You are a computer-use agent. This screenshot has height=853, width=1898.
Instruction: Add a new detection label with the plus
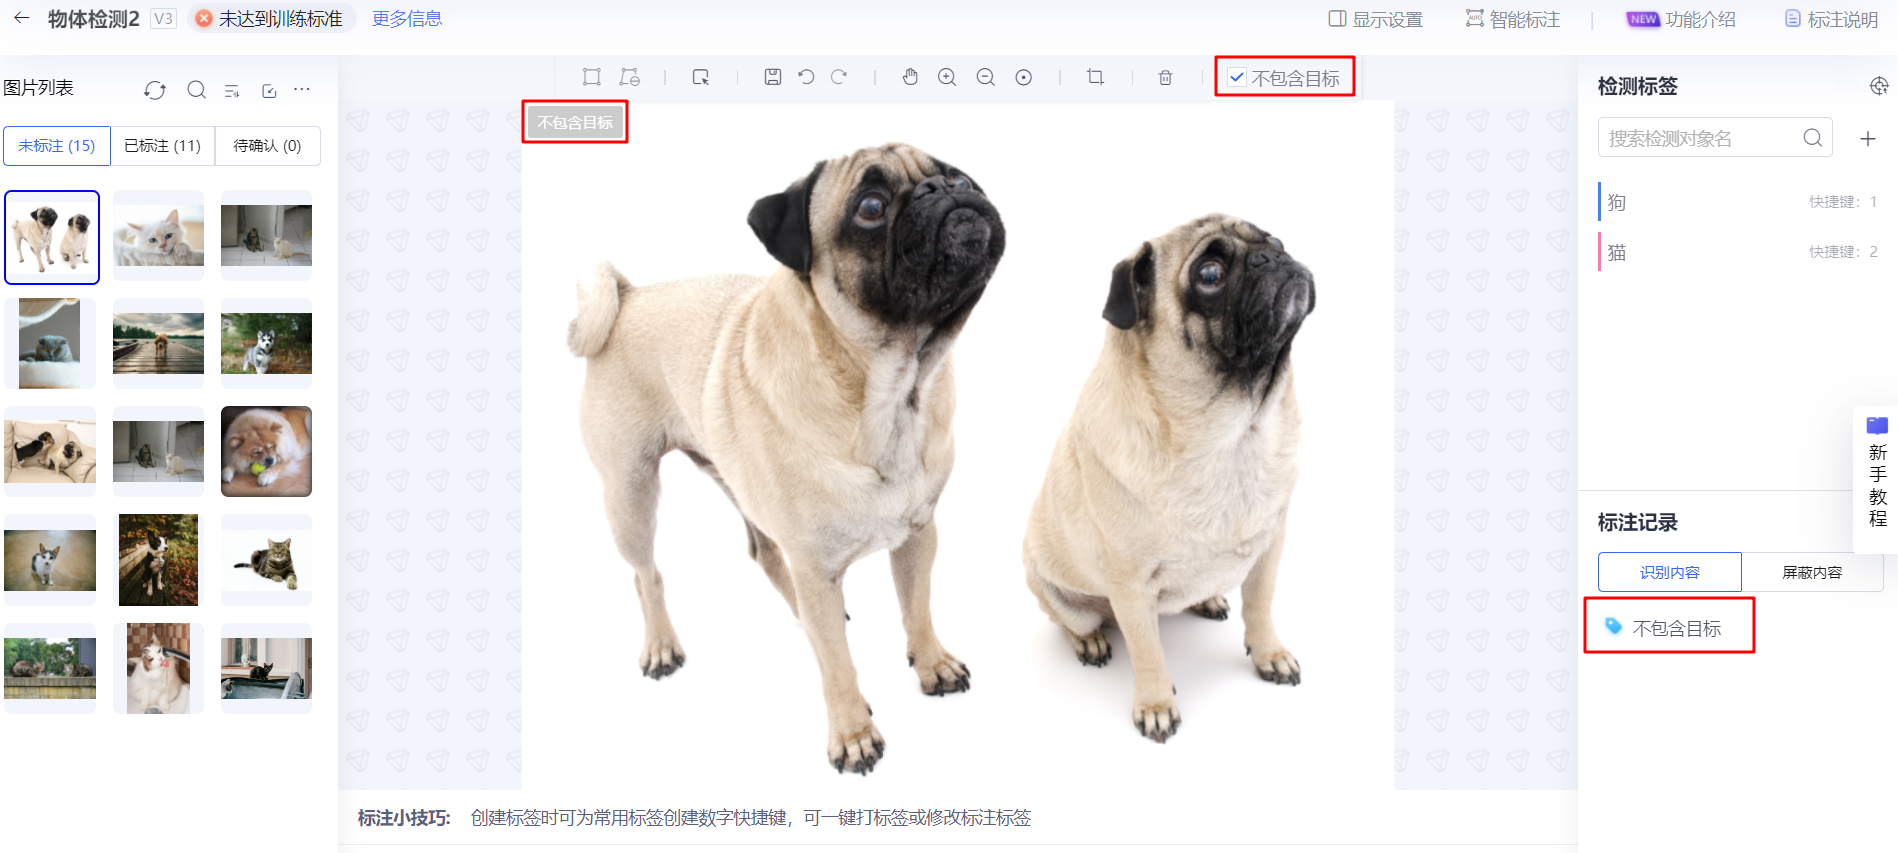coord(1868,139)
